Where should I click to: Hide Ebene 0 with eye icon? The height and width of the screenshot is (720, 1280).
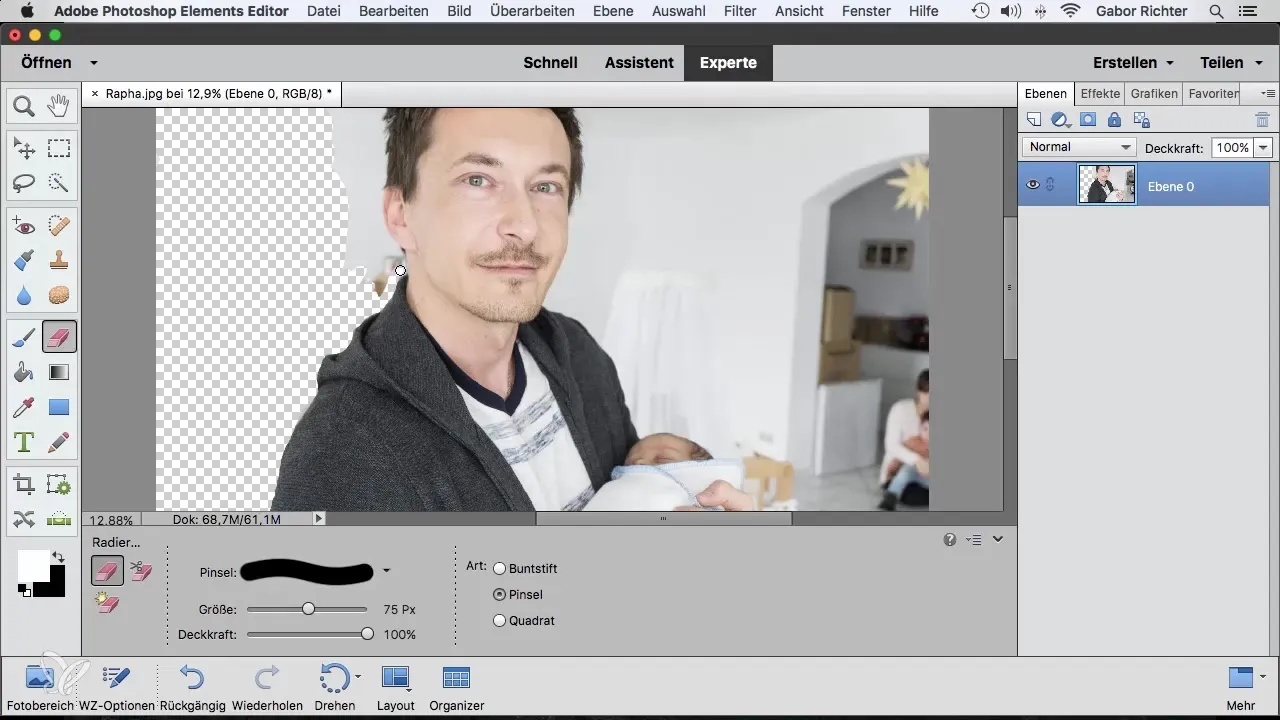click(x=1034, y=185)
